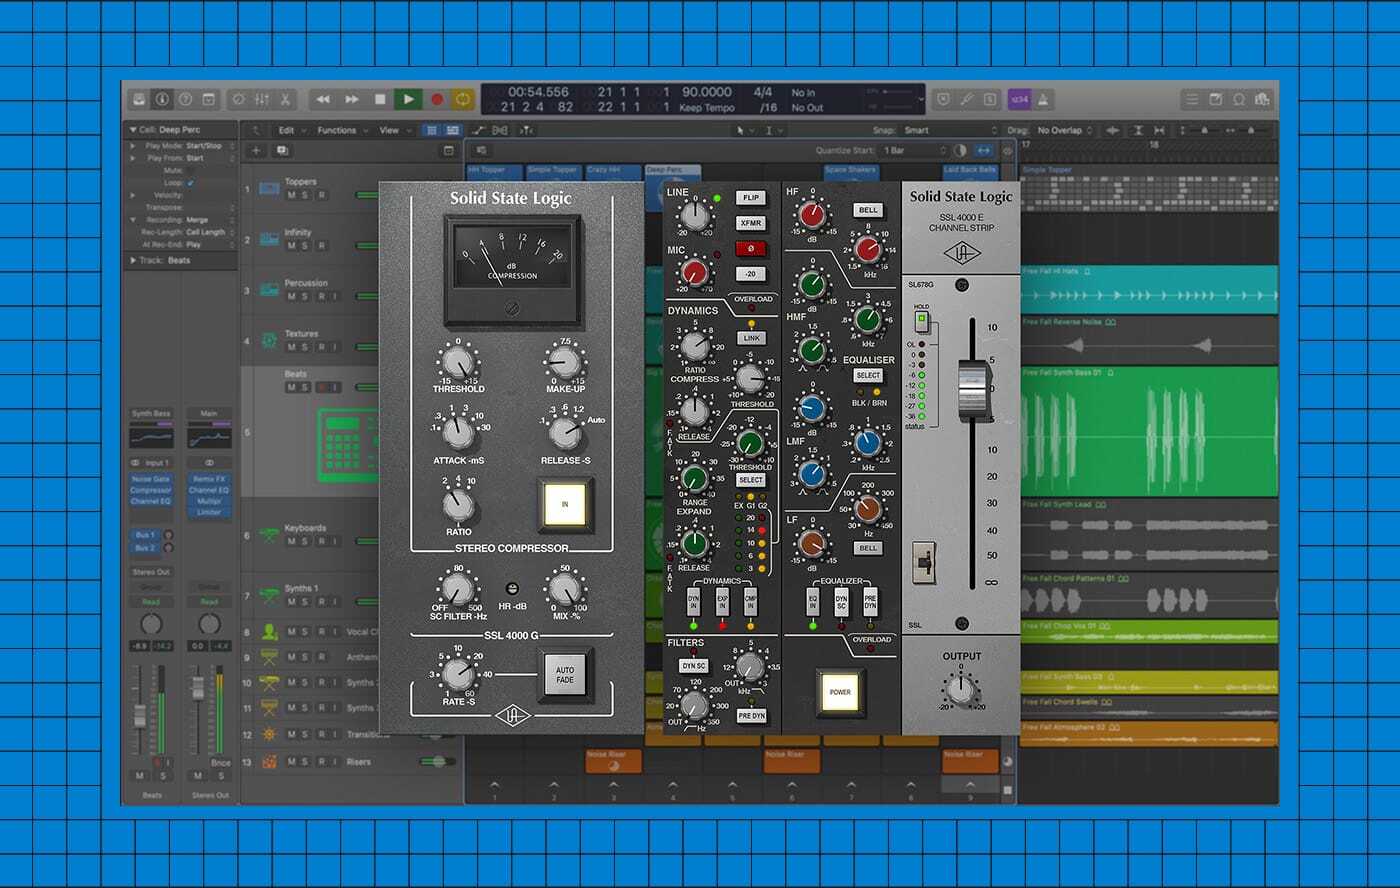Toggle the EQ IN button
The width and height of the screenshot is (1400, 888).
[x=813, y=601]
